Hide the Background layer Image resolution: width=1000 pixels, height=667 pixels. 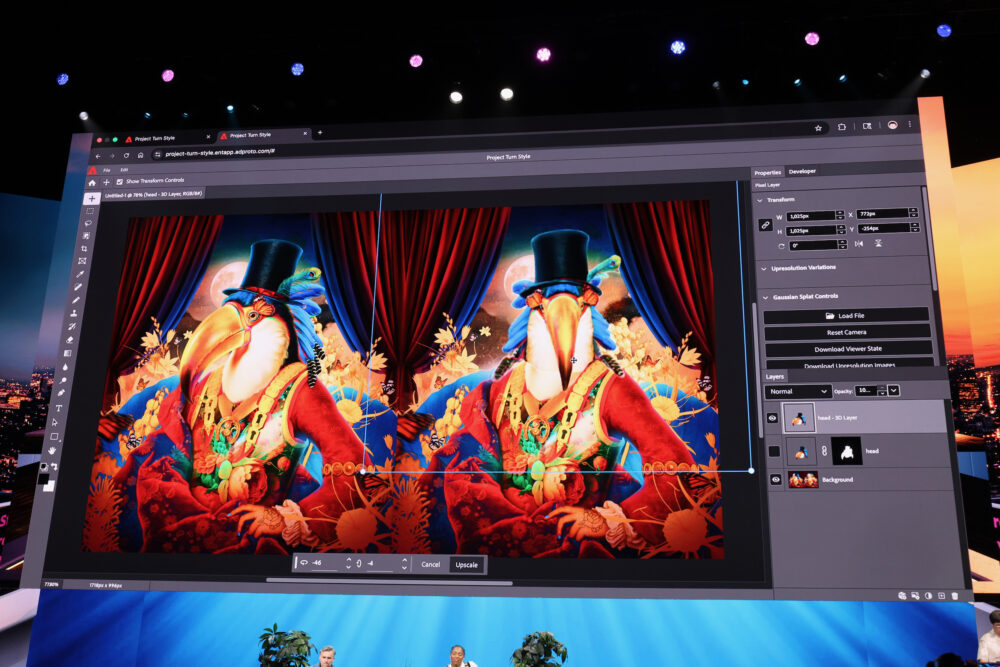tap(775, 480)
